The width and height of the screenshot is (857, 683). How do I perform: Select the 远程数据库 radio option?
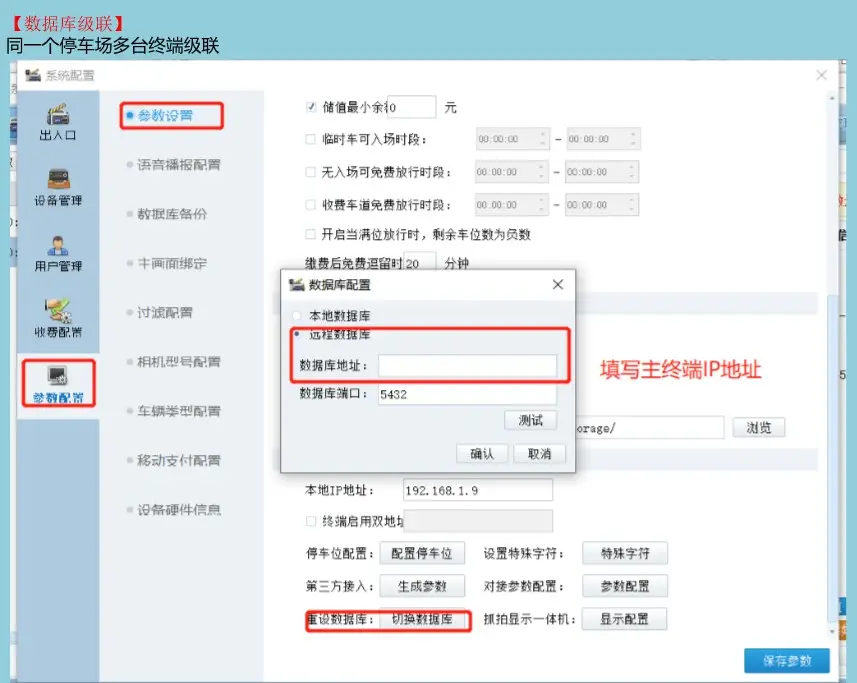pos(296,334)
